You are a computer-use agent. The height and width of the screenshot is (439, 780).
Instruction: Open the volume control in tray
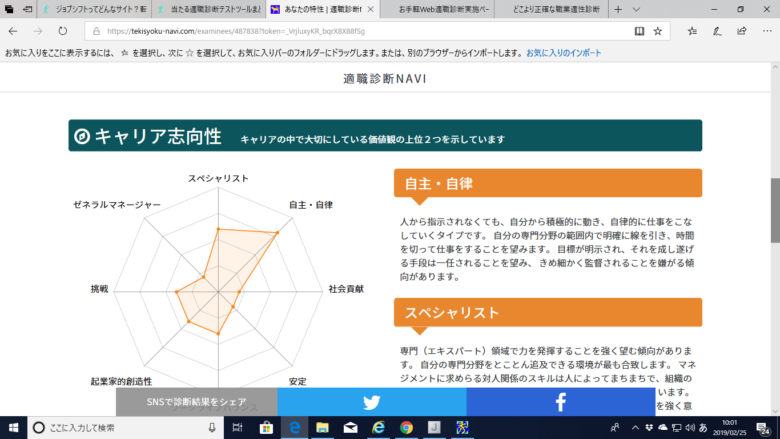tap(690, 428)
